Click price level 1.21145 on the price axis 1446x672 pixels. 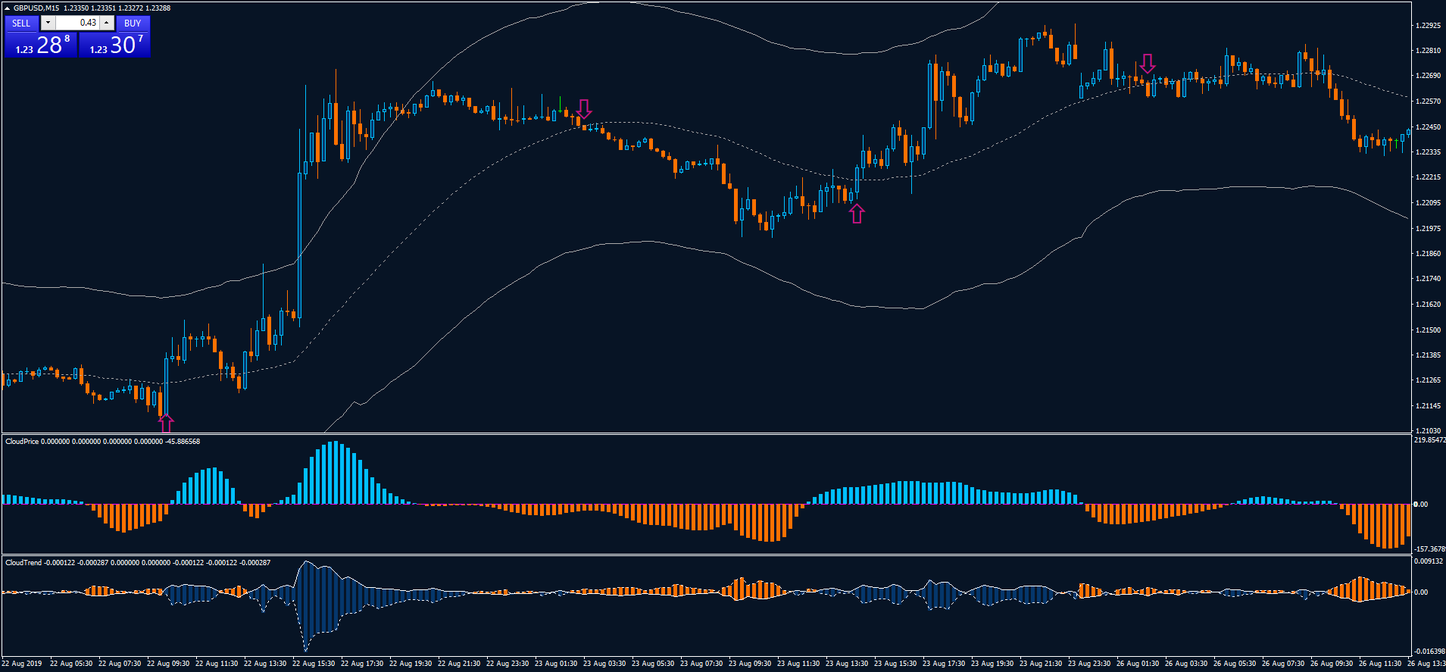1428,406
